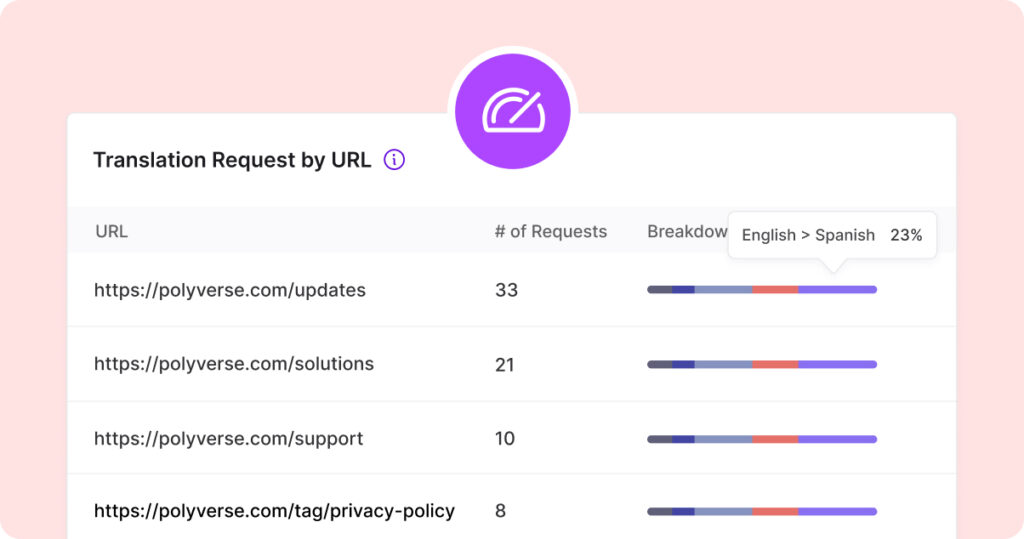Open the polyverse.com/solutions URL link
Viewport: 1024px width, 539px height.
click(234, 364)
